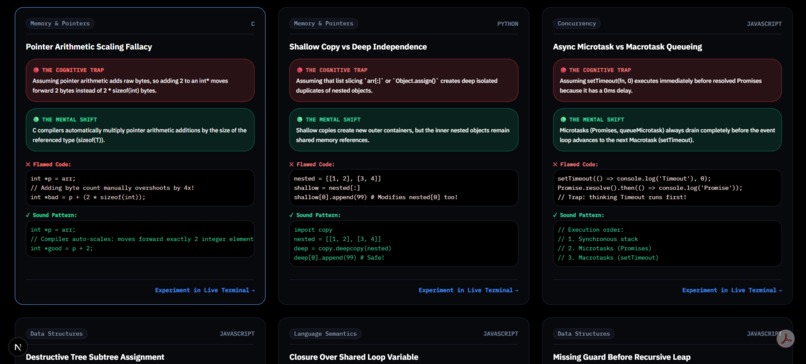Select title Pointer Arithmetic Scaling Fallacy
The height and width of the screenshot is (364, 806).
coord(89,47)
